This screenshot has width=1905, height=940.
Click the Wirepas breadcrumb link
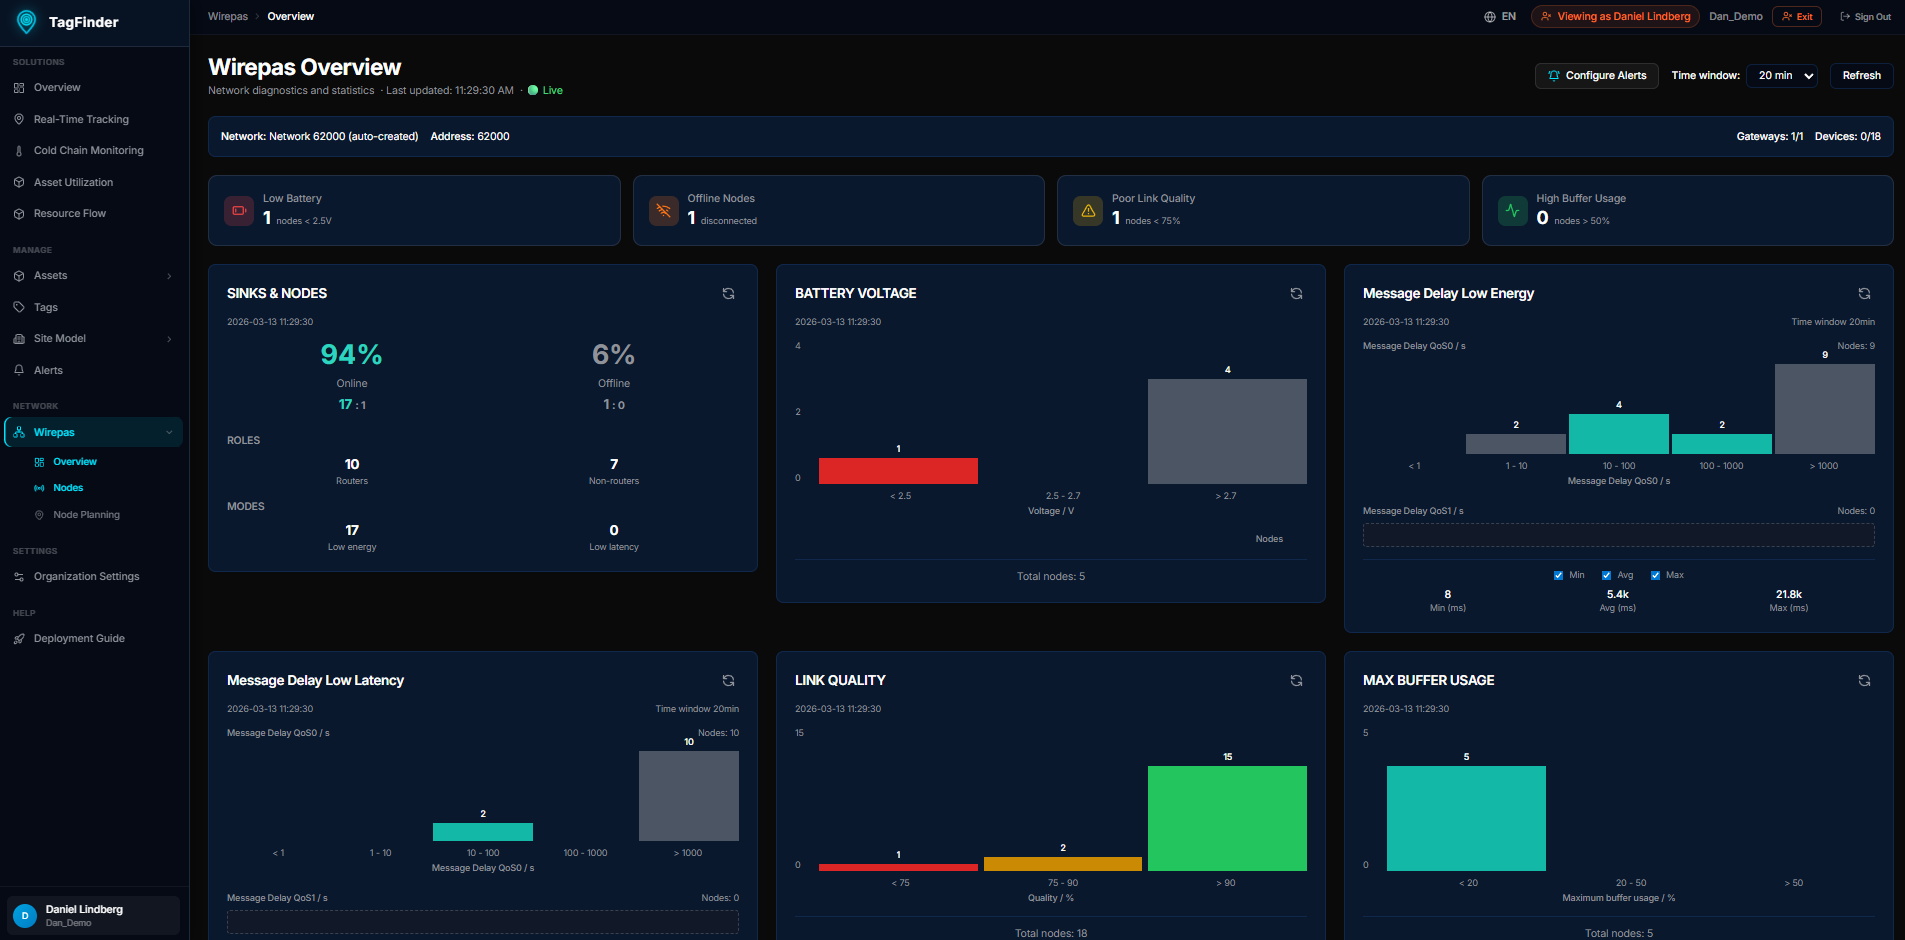(228, 17)
